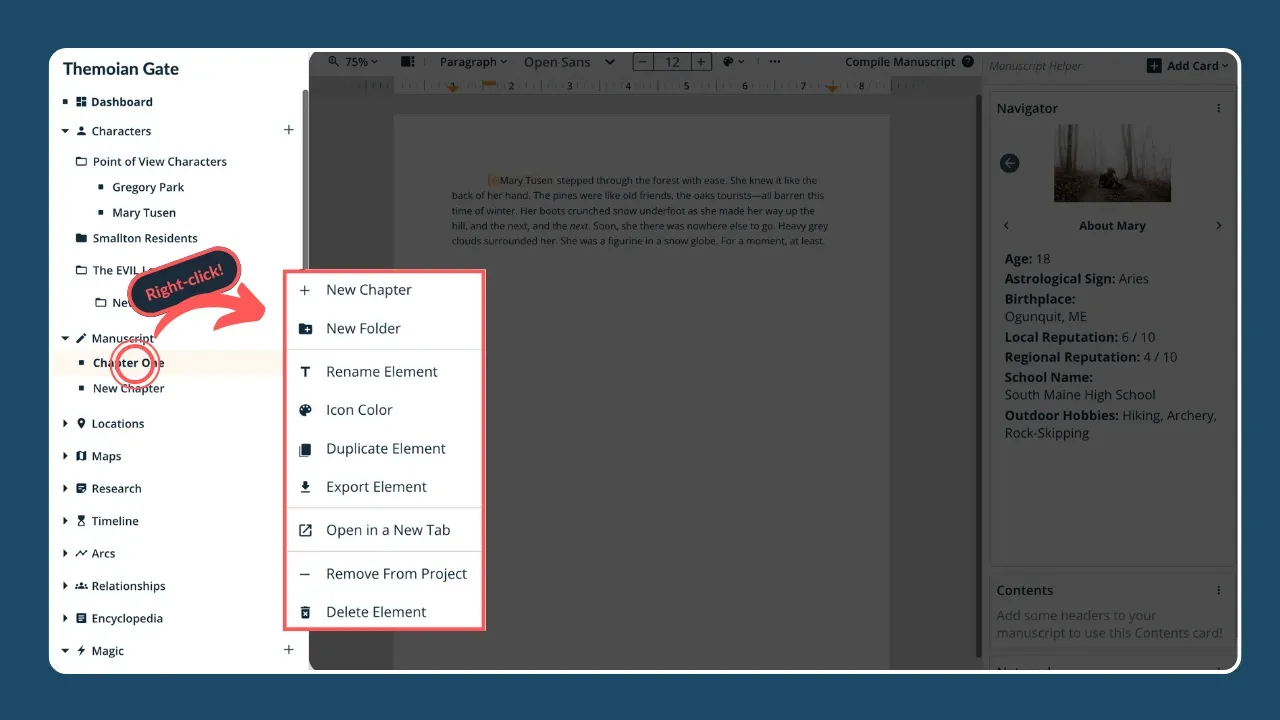This screenshot has height=720, width=1280.
Task: Click the Delete Element trash icon
Action: point(306,612)
